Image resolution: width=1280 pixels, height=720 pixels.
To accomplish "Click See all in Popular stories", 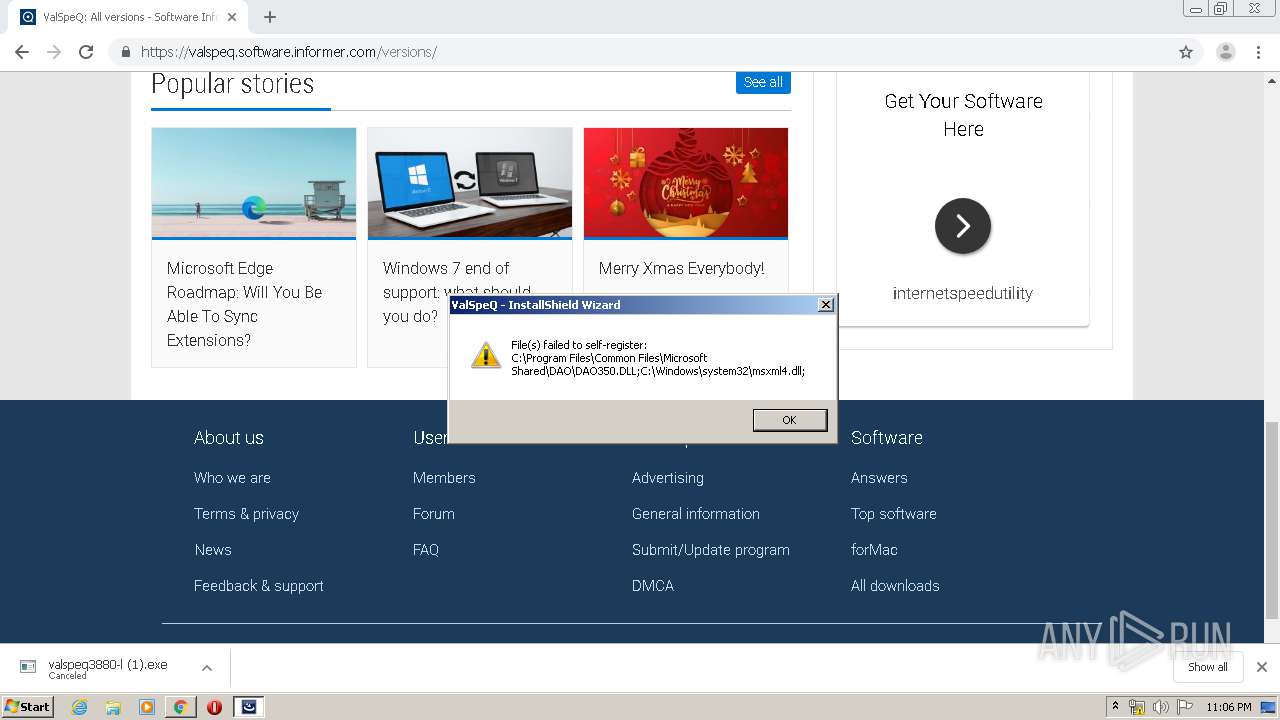I will pyautogui.click(x=763, y=82).
